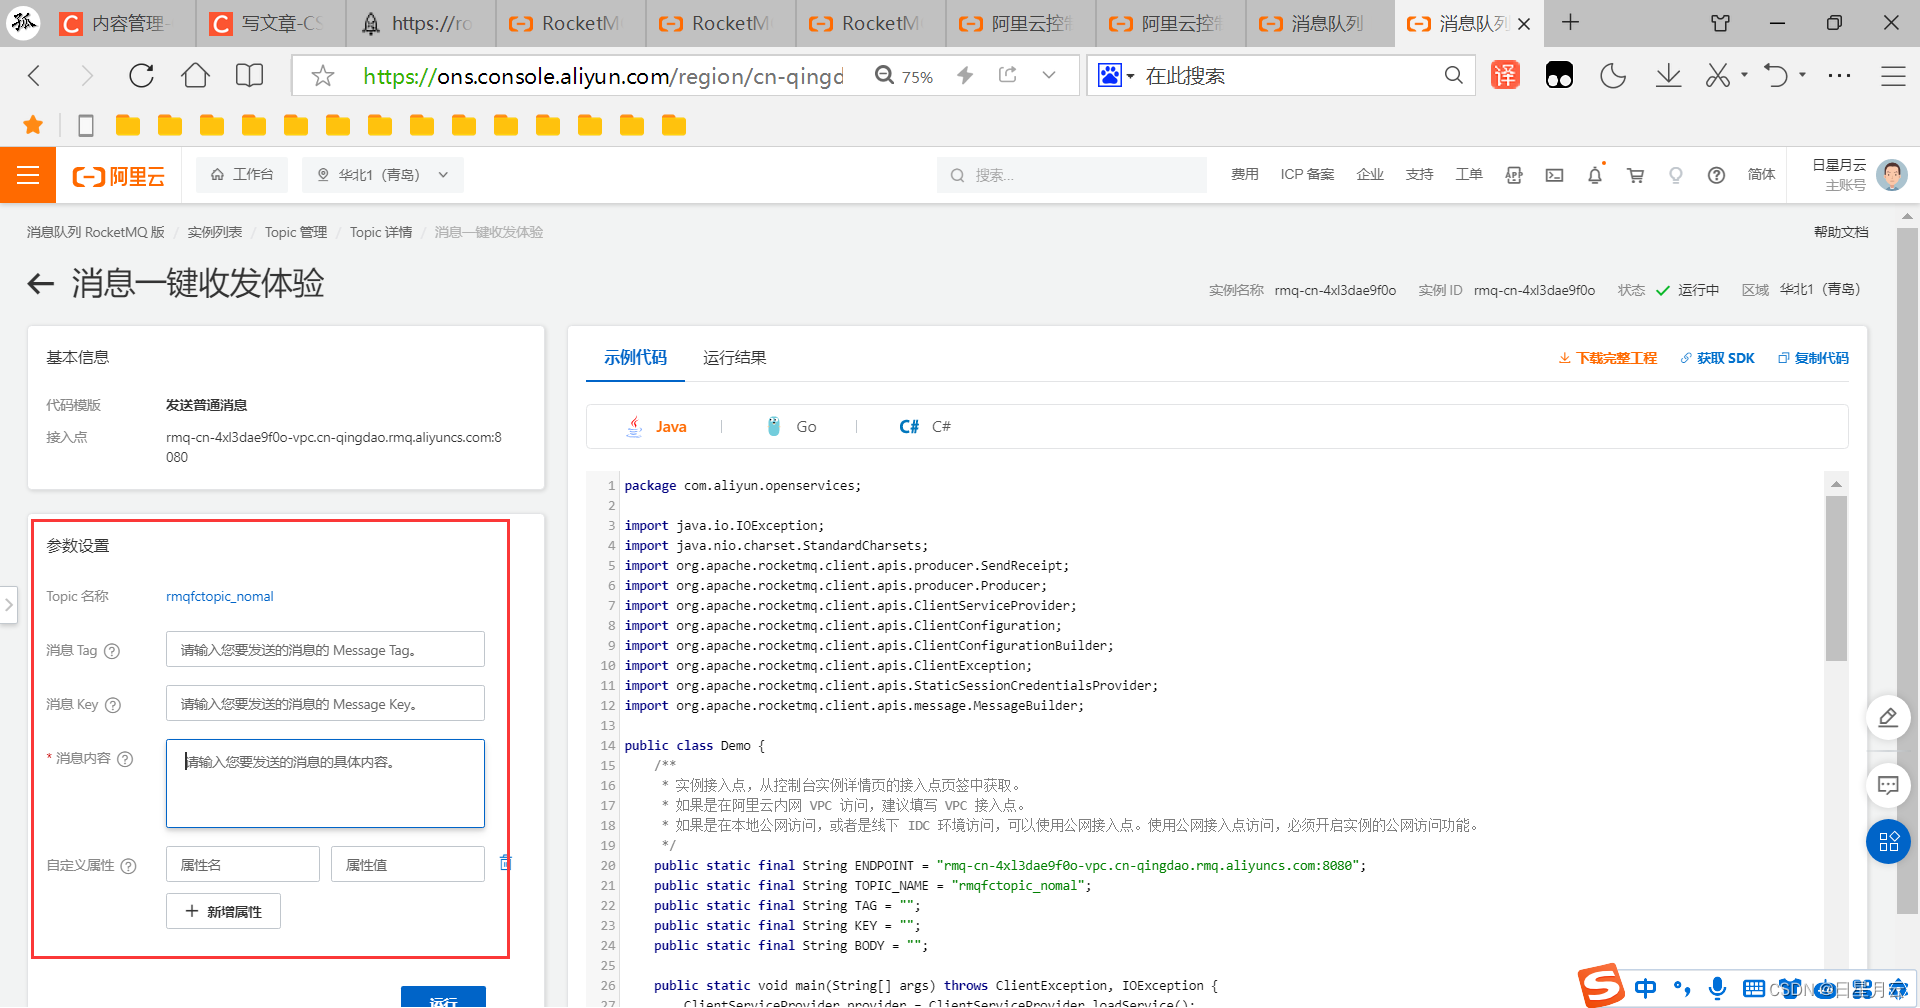Click browser zoom 75% indicator
The height and width of the screenshot is (1008, 1920).
[904, 76]
